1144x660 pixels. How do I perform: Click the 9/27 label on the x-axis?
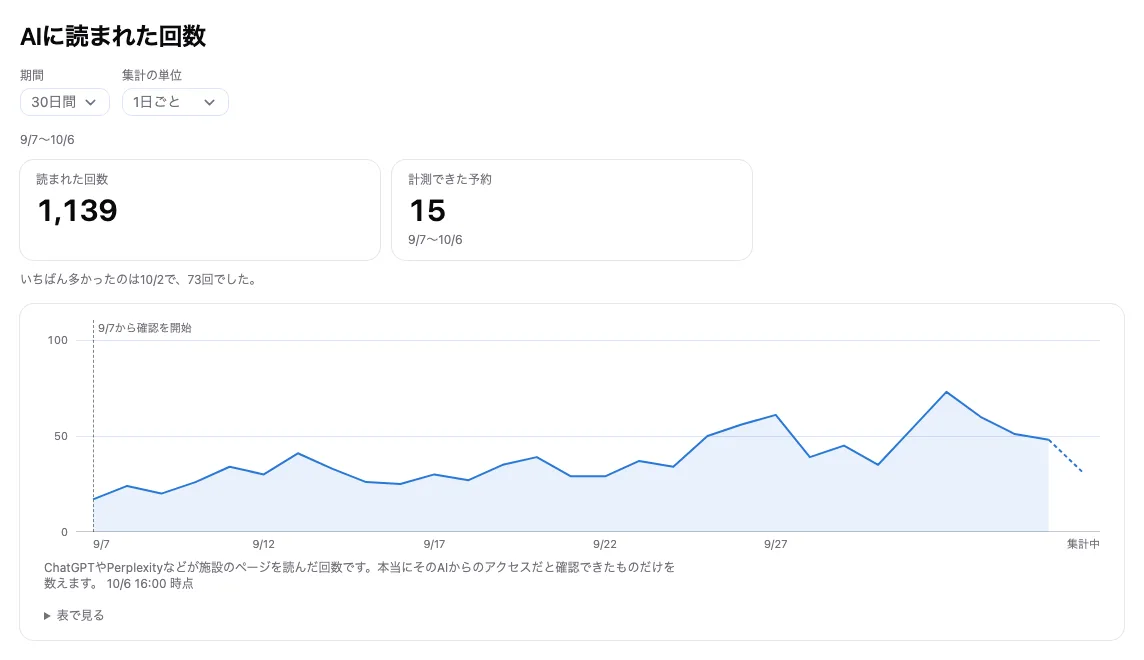pyautogui.click(x=776, y=544)
